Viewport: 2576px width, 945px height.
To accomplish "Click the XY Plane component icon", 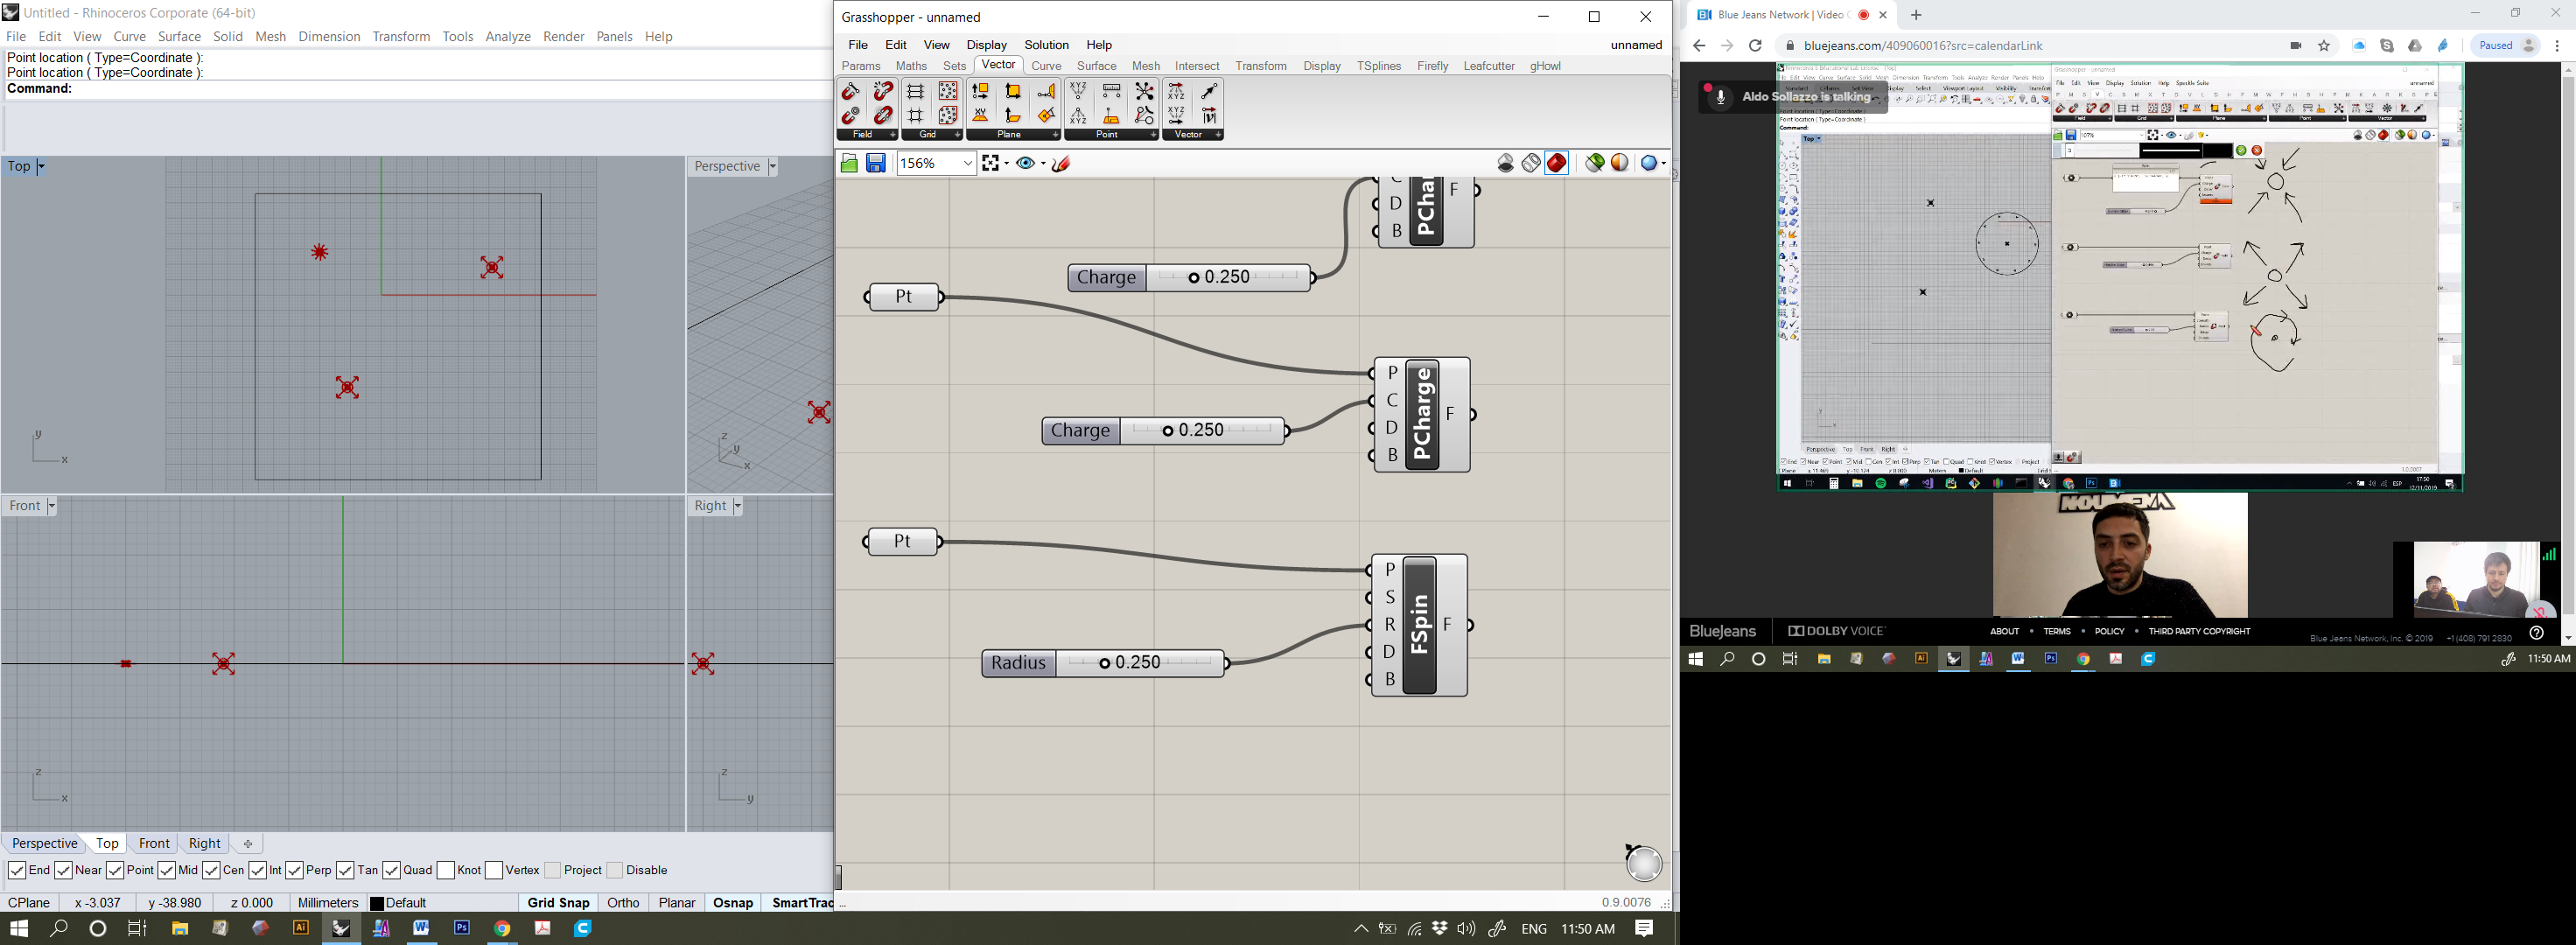I will [x=980, y=116].
